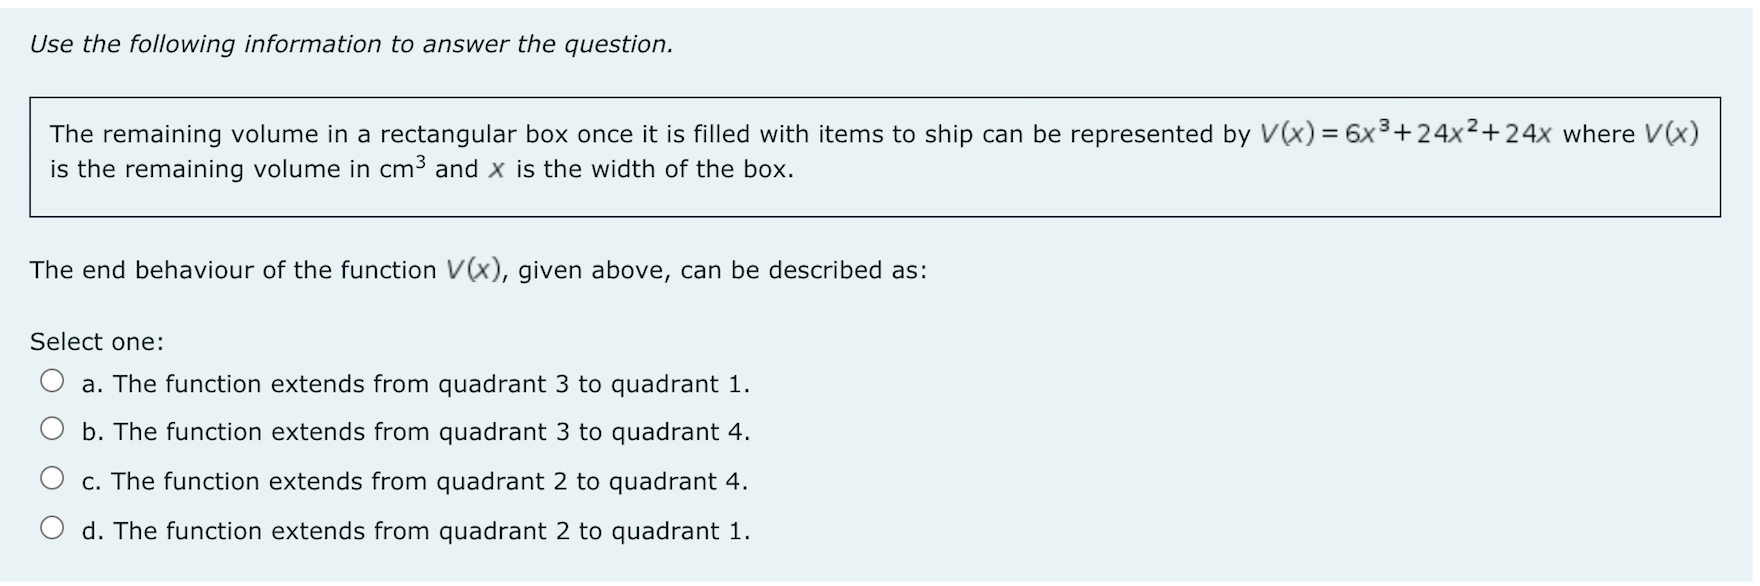Viewport: 1760px width, 586px height.
Task: Click the Select one label
Action: coord(96,340)
